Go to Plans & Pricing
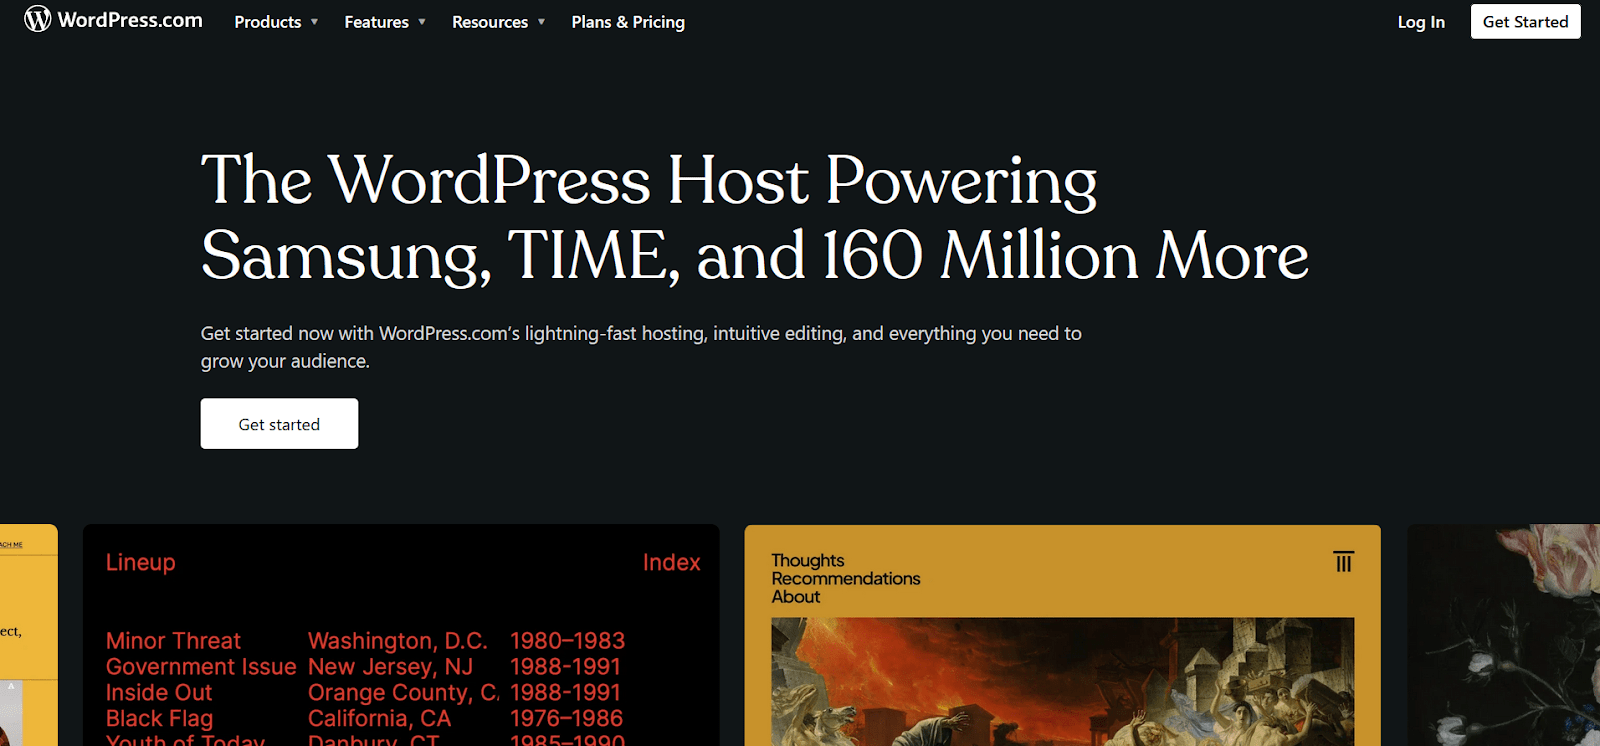Screen dimensions: 1600x746 (628, 22)
